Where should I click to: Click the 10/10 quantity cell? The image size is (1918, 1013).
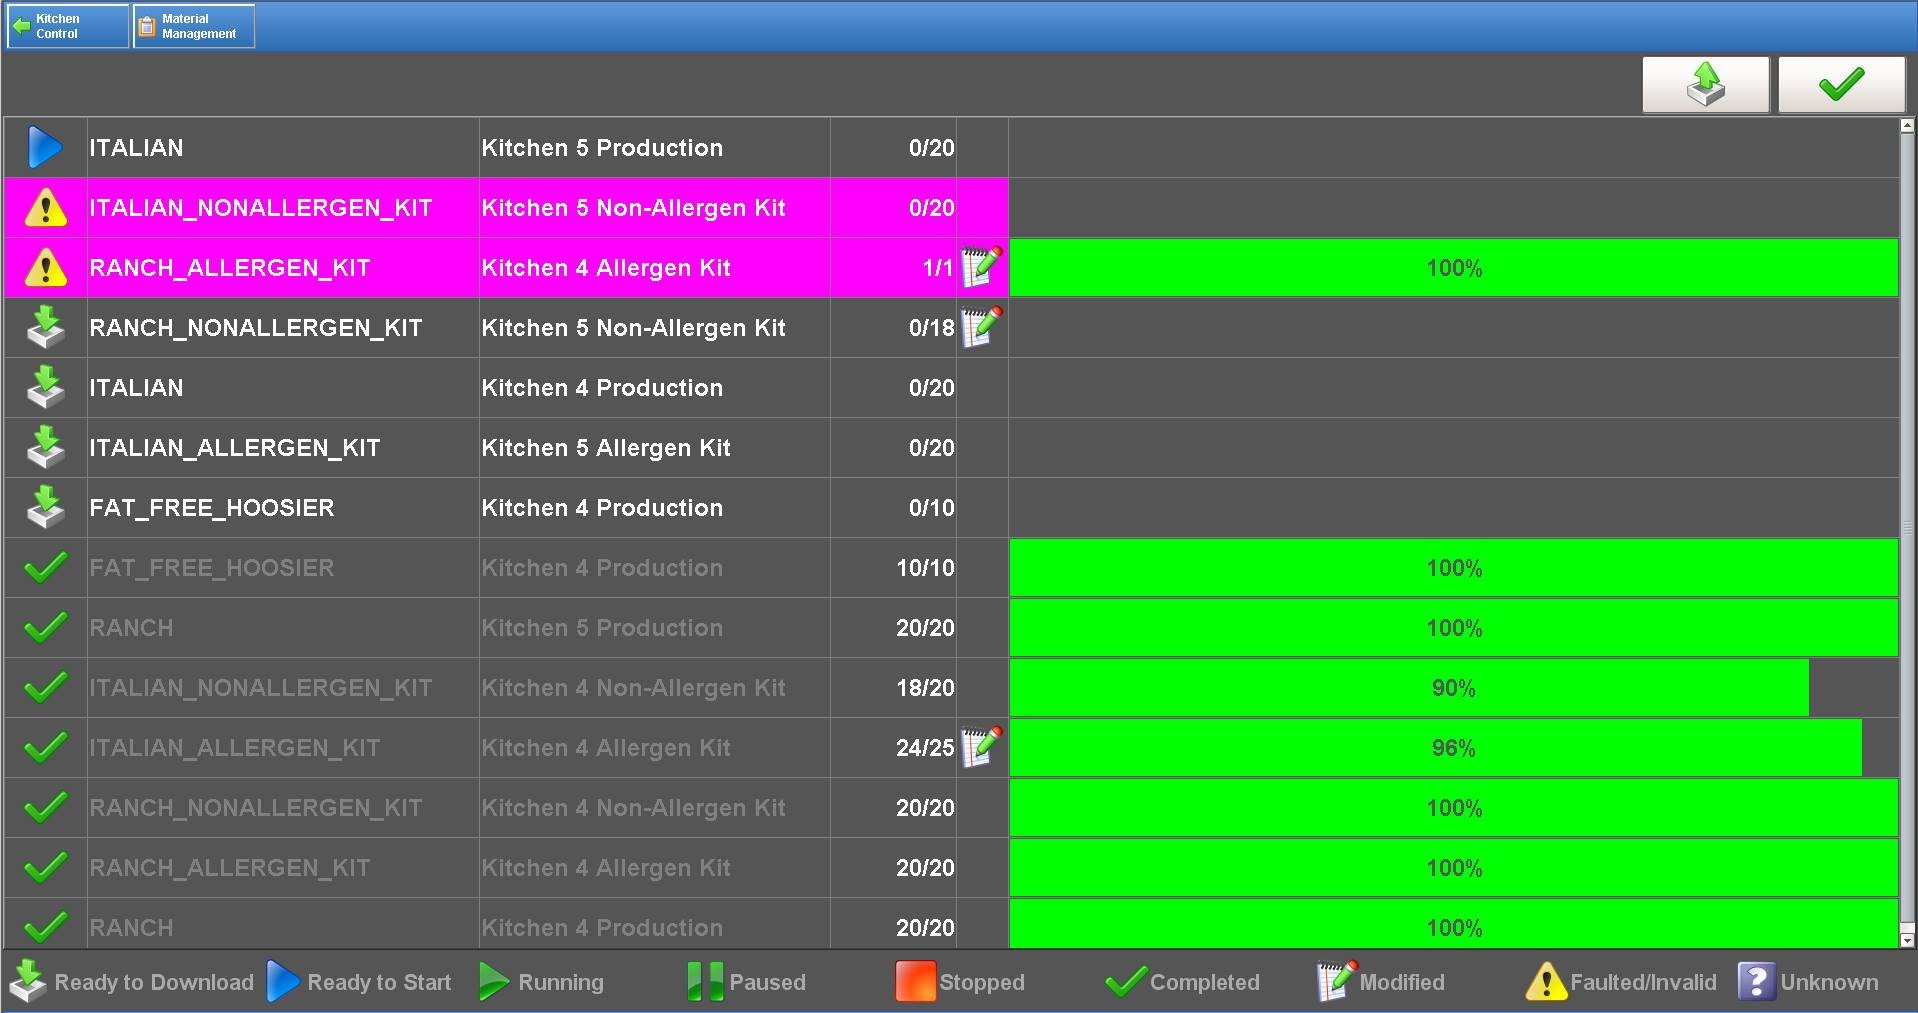[x=893, y=568]
